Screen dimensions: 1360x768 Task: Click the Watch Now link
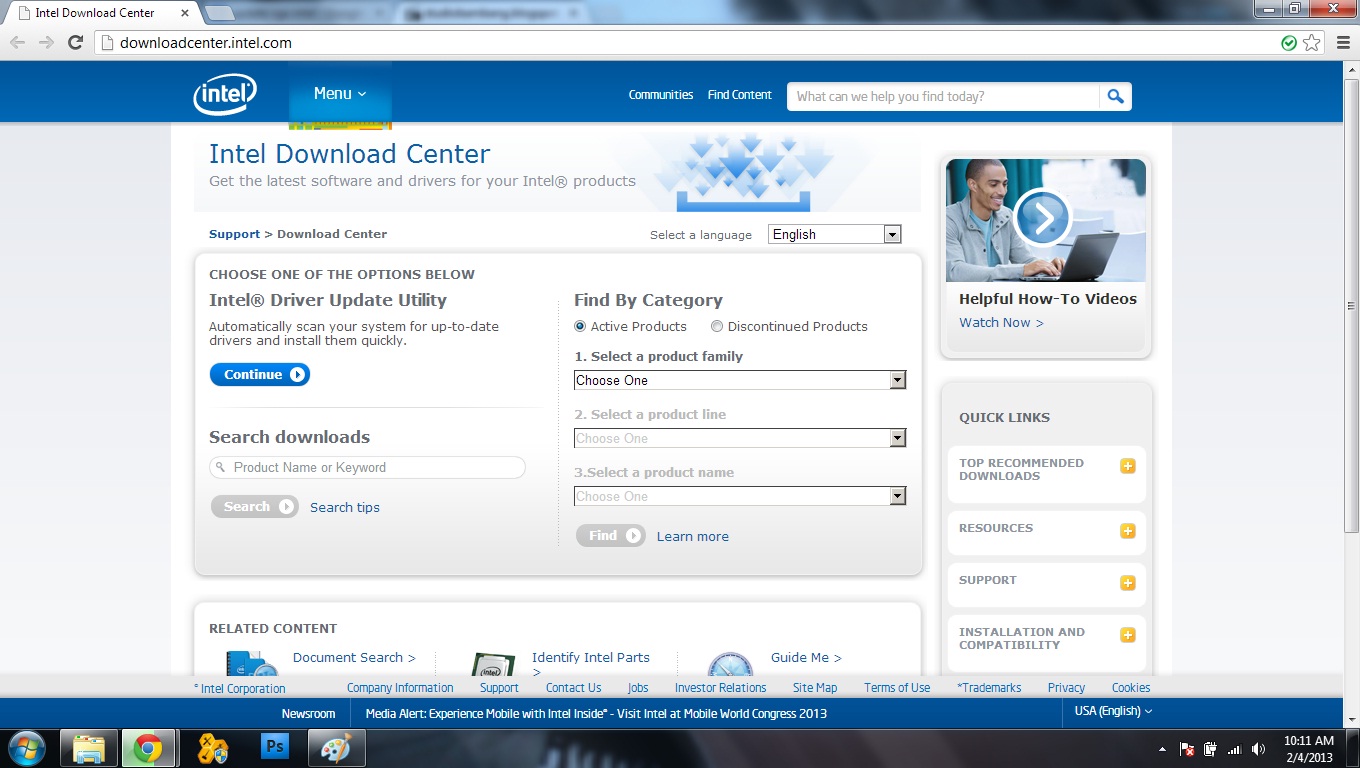tap(1001, 322)
